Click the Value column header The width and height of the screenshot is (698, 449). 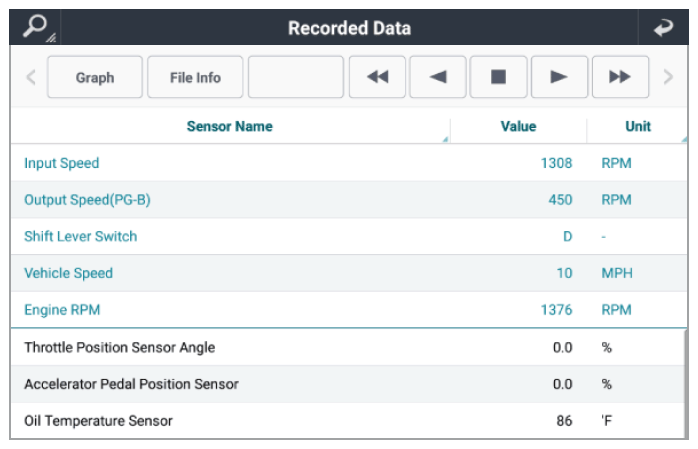tap(518, 126)
